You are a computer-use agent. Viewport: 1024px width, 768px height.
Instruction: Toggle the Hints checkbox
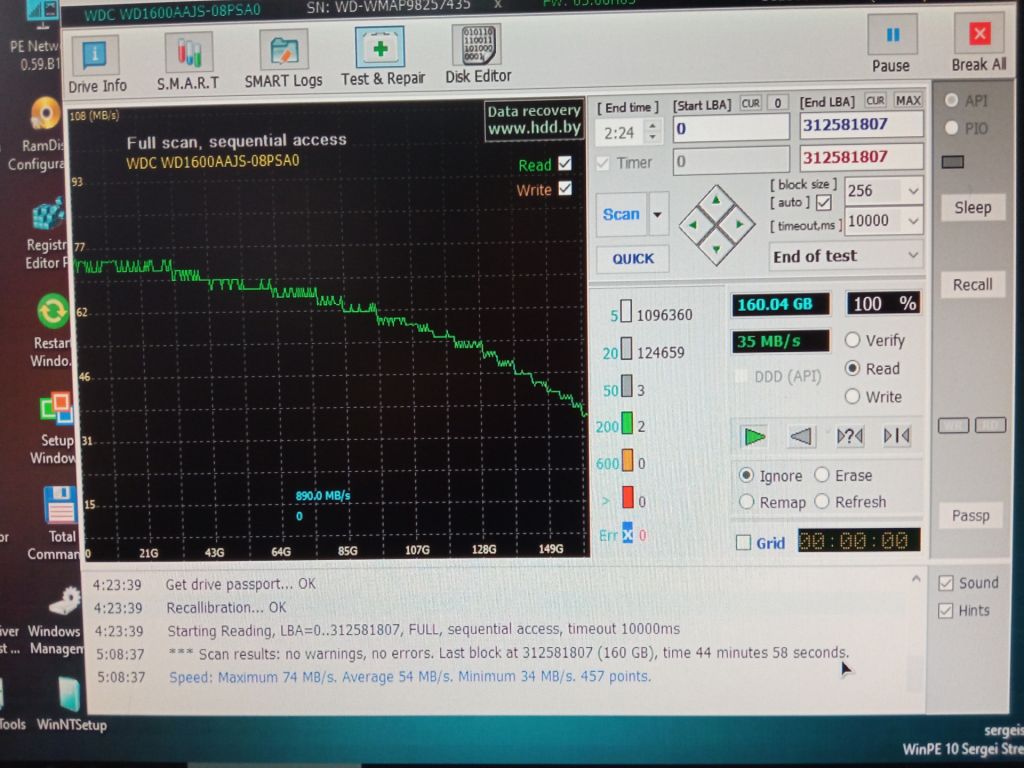click(946, 611)
